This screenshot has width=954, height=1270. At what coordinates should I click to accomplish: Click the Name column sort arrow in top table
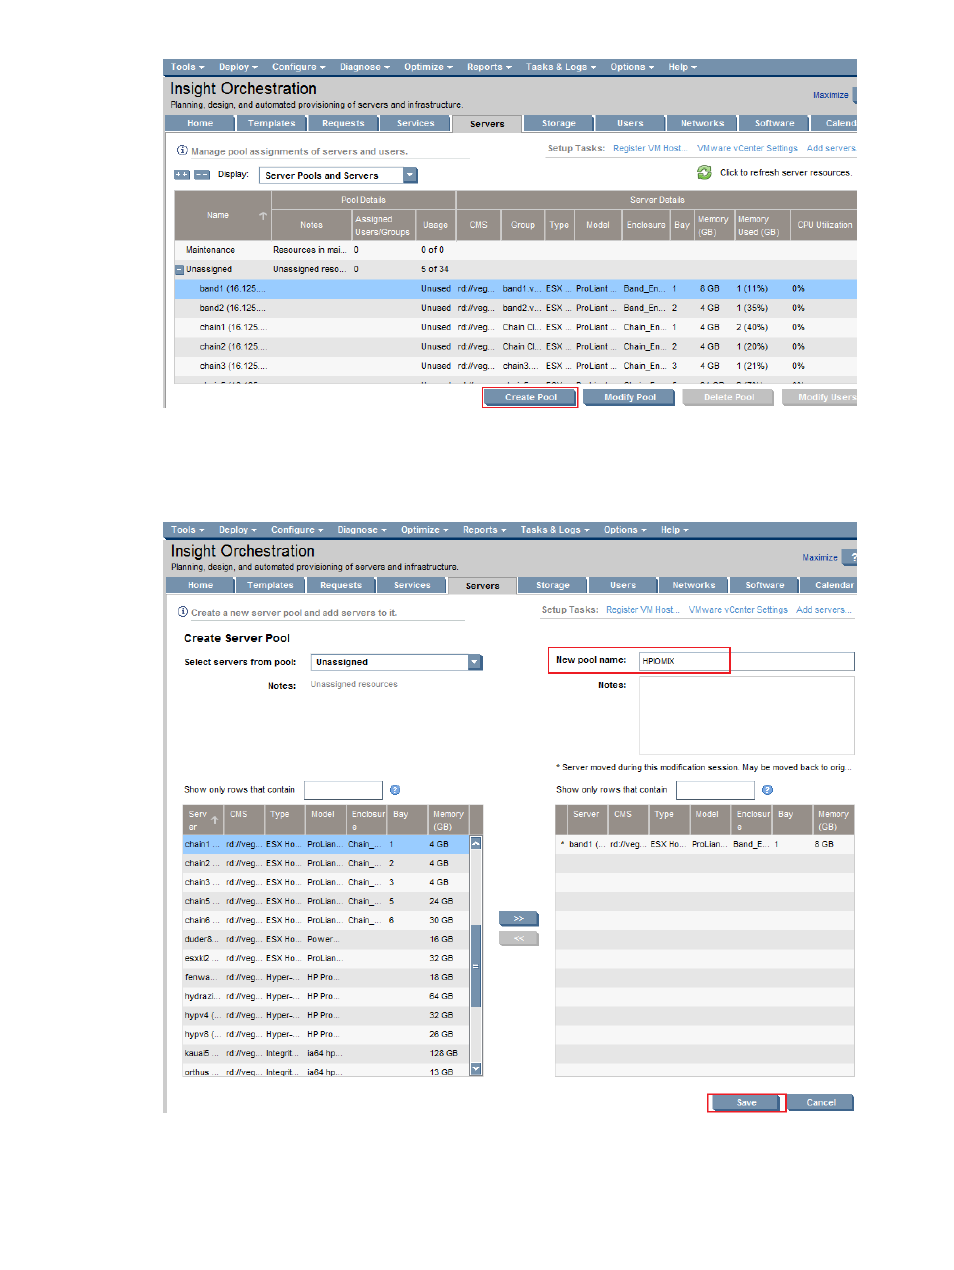(263, 216)
